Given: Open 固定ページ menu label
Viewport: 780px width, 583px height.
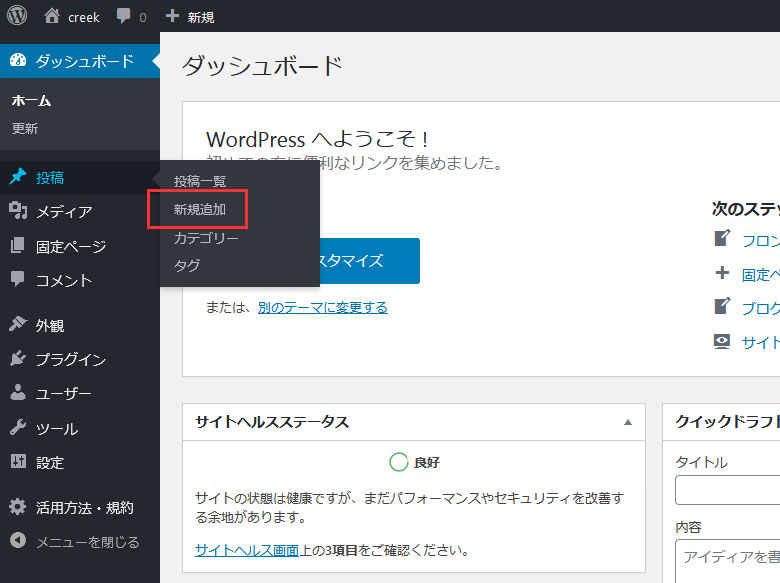Looking at the screenshot, I should tap(71, 246).
